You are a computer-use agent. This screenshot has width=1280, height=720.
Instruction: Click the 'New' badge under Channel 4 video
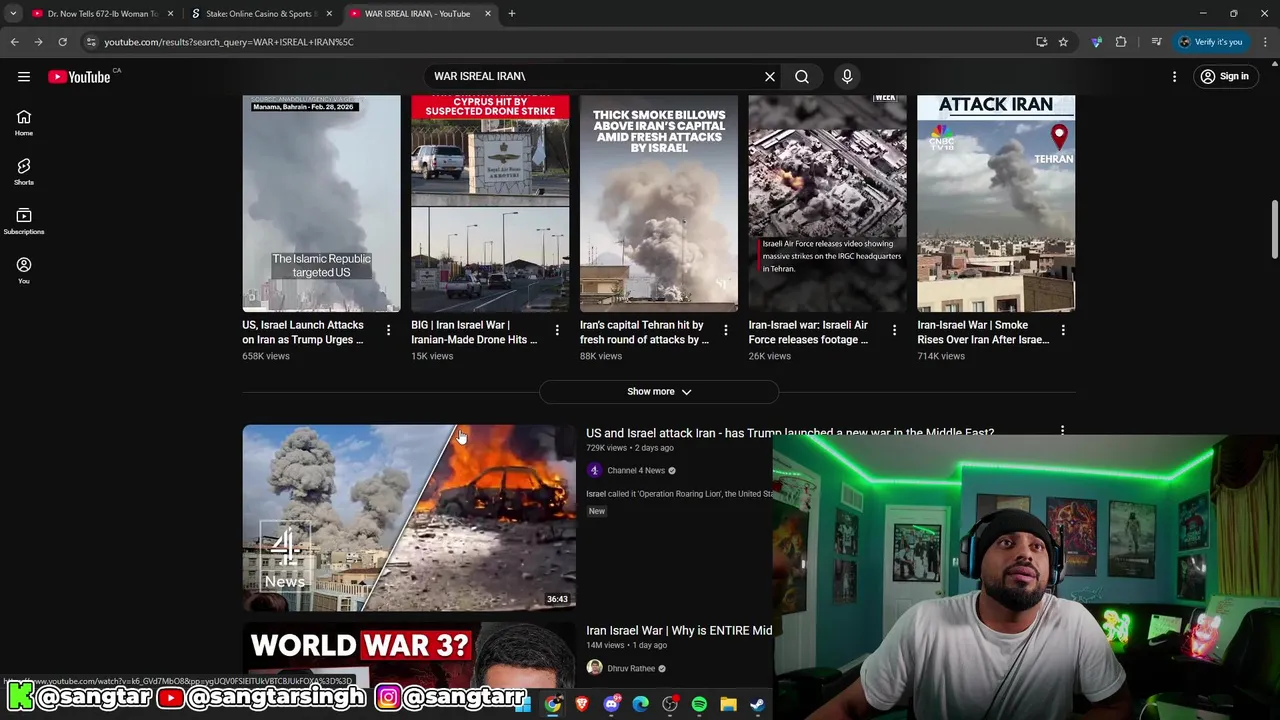click(597, 511)
